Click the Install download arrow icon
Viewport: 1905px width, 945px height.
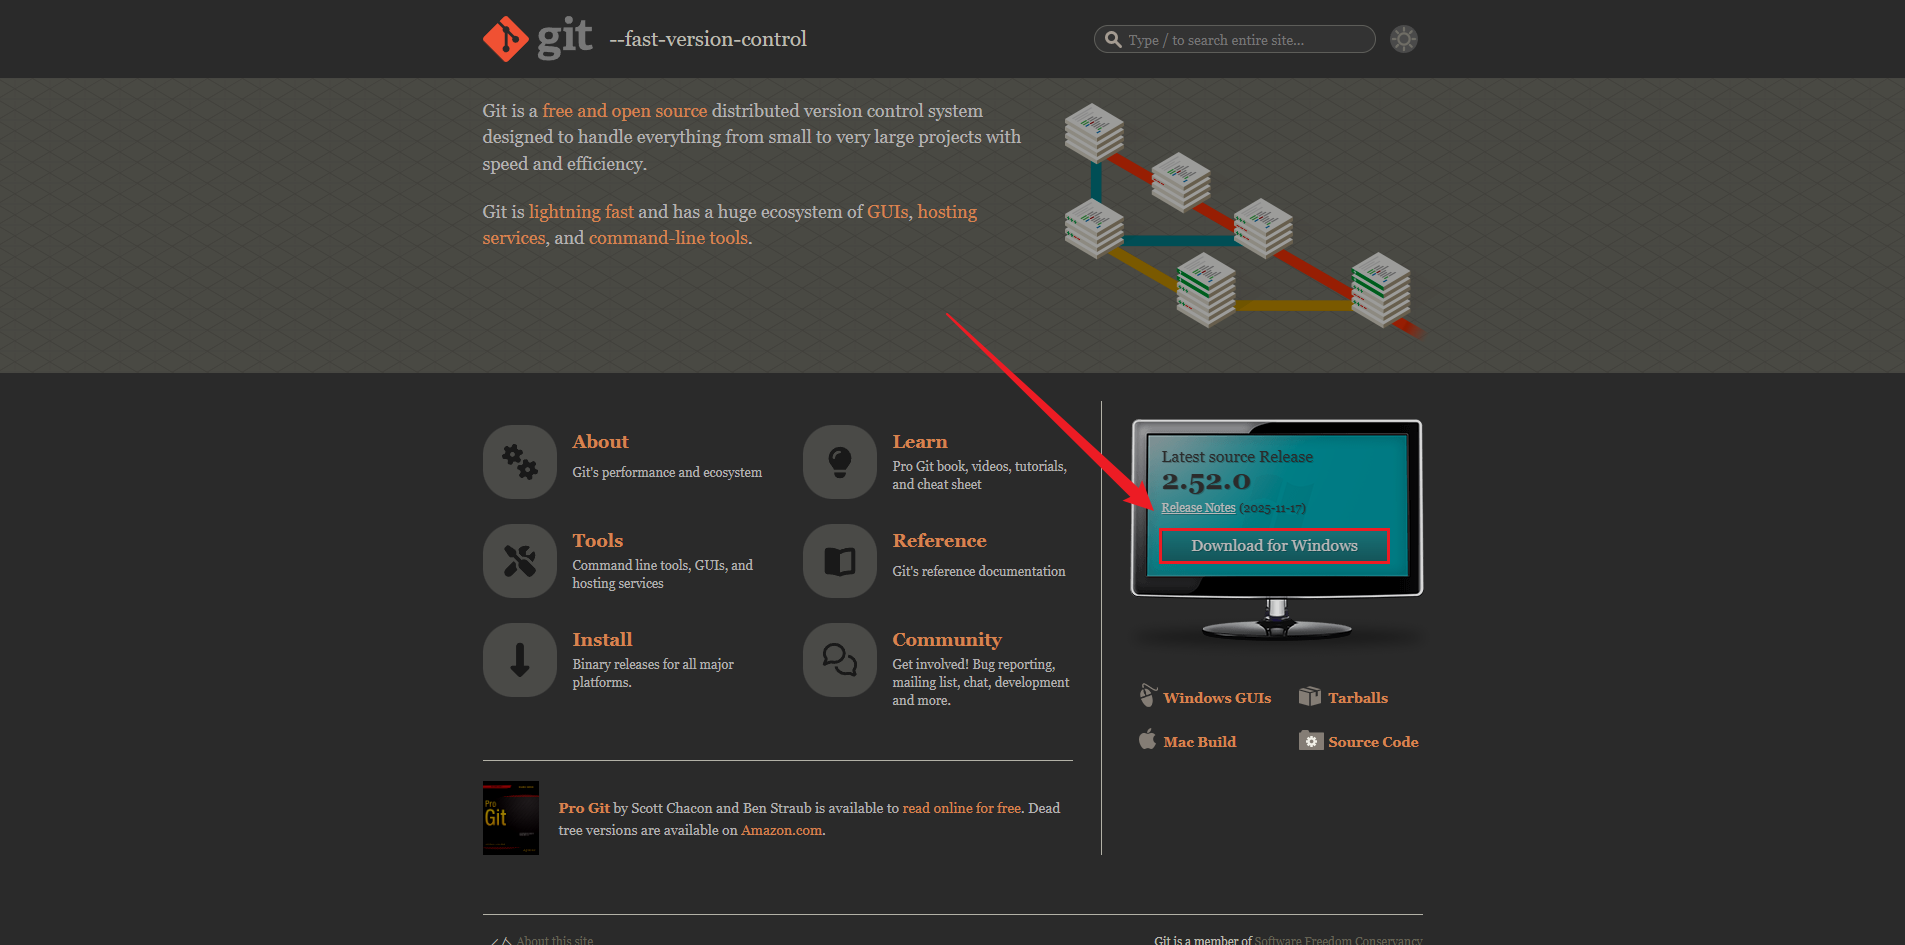tap(520, 660)
